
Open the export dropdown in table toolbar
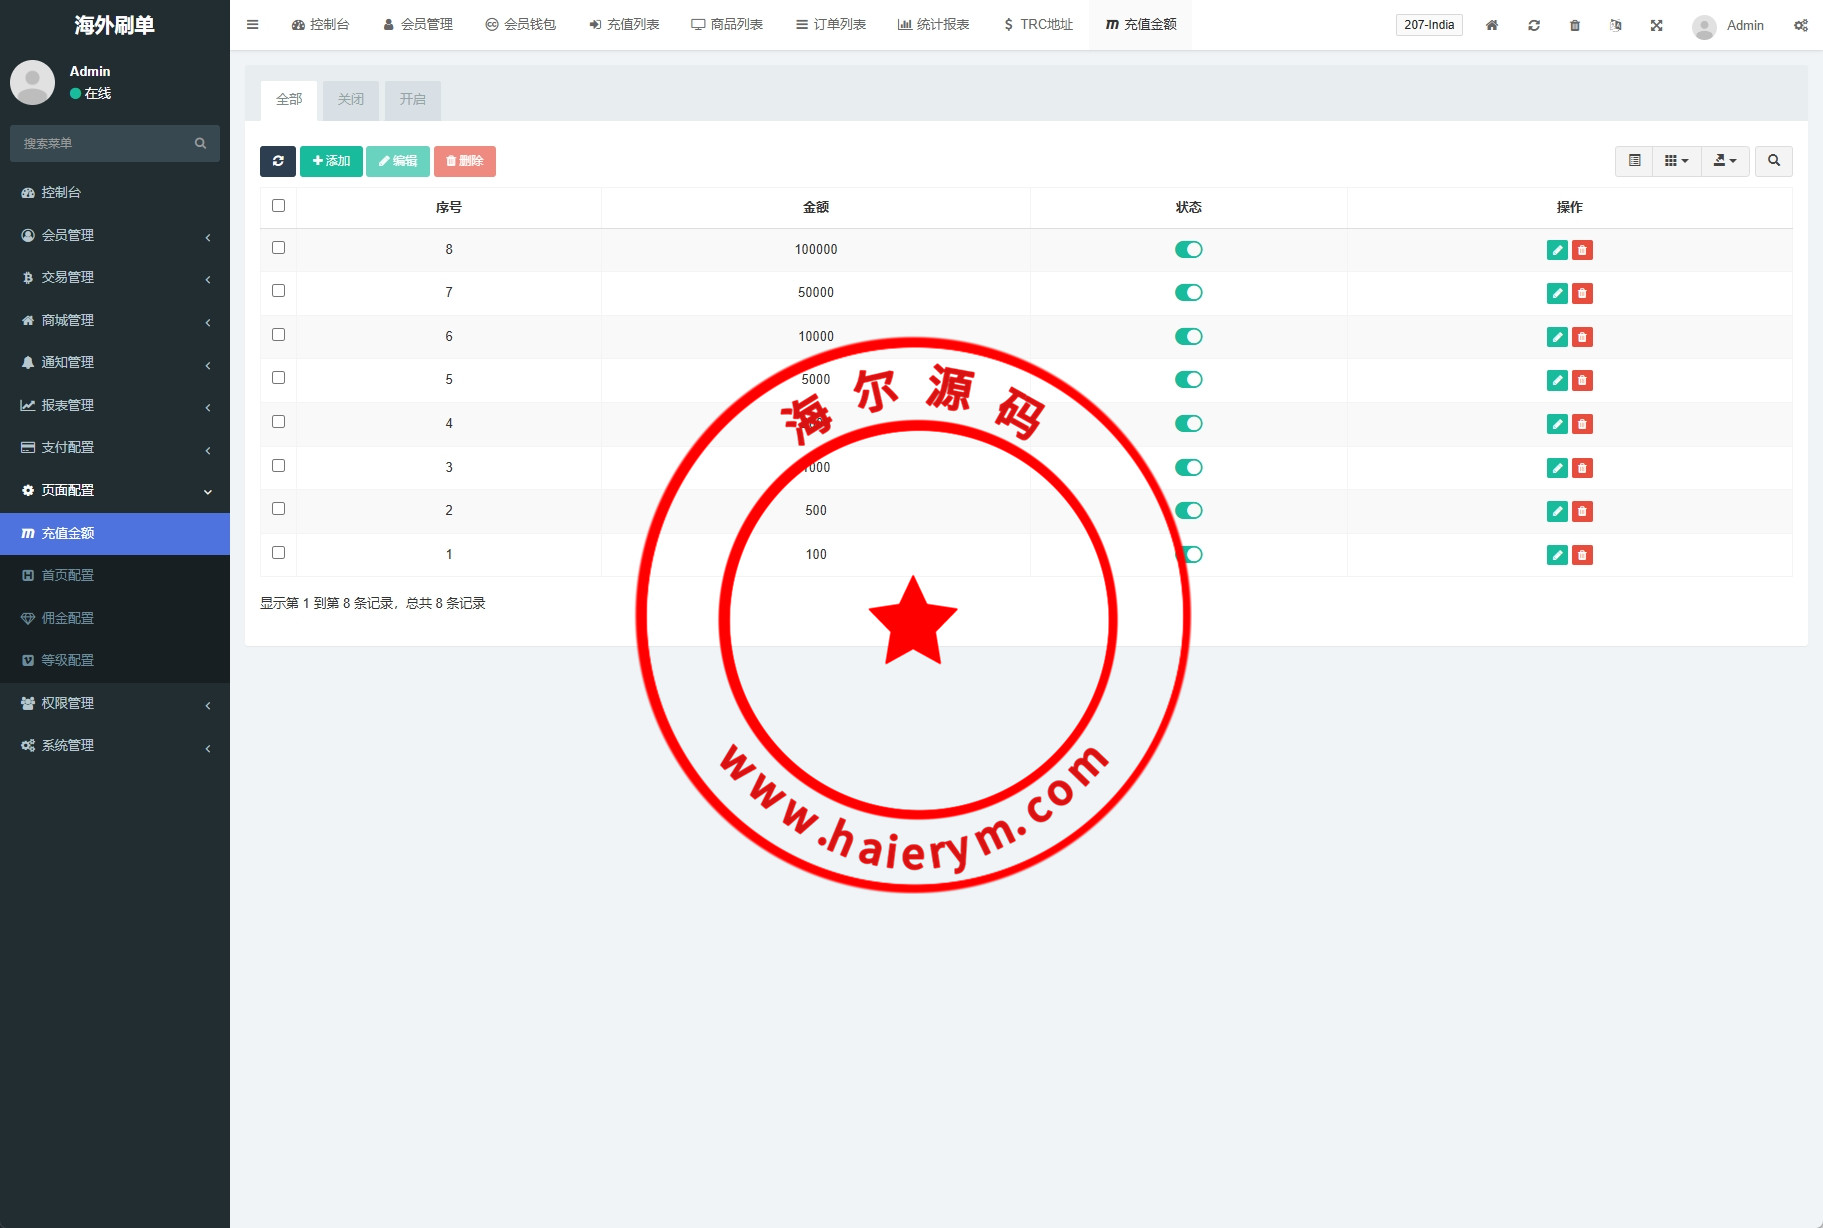pos(1725,161)
